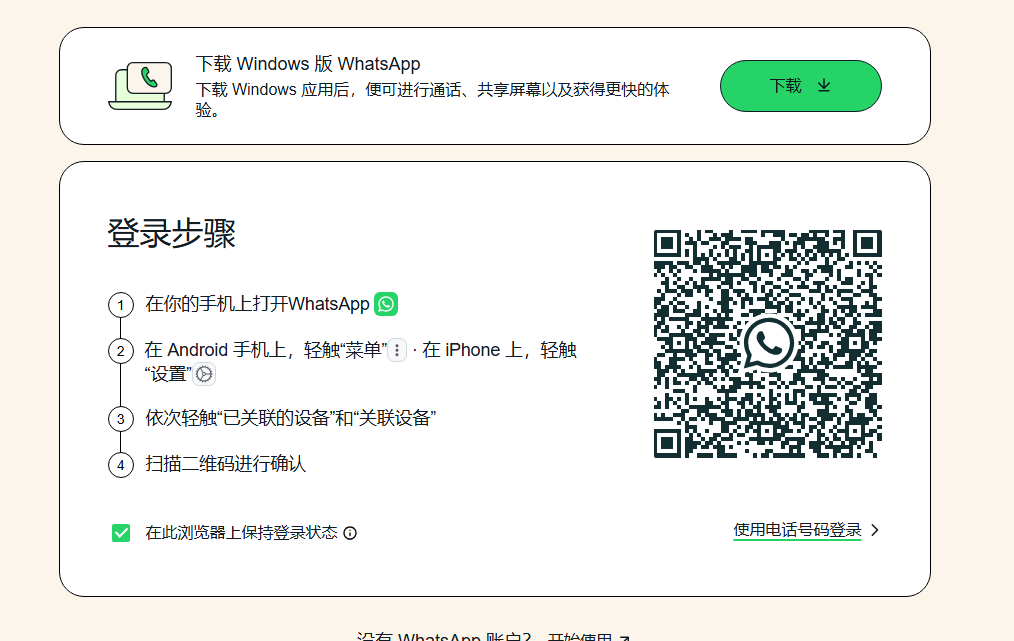
Task: Uncheck the green 保持登录状态 checkbox
Action: [121, 533]
